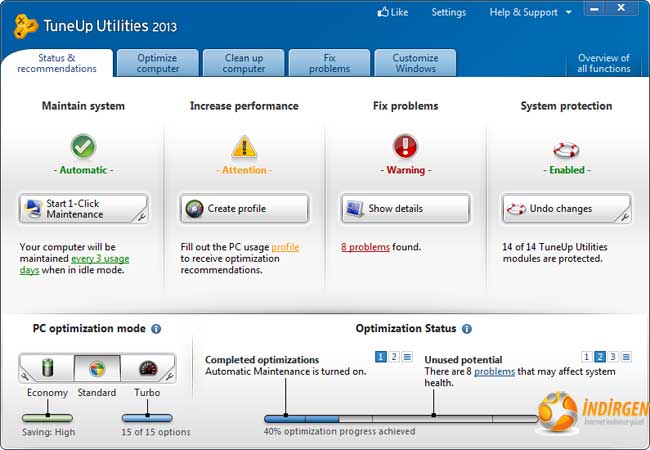This screenshot has width=650, height=450.
Task: Open the Clean up computer tab
Action: 244,63
